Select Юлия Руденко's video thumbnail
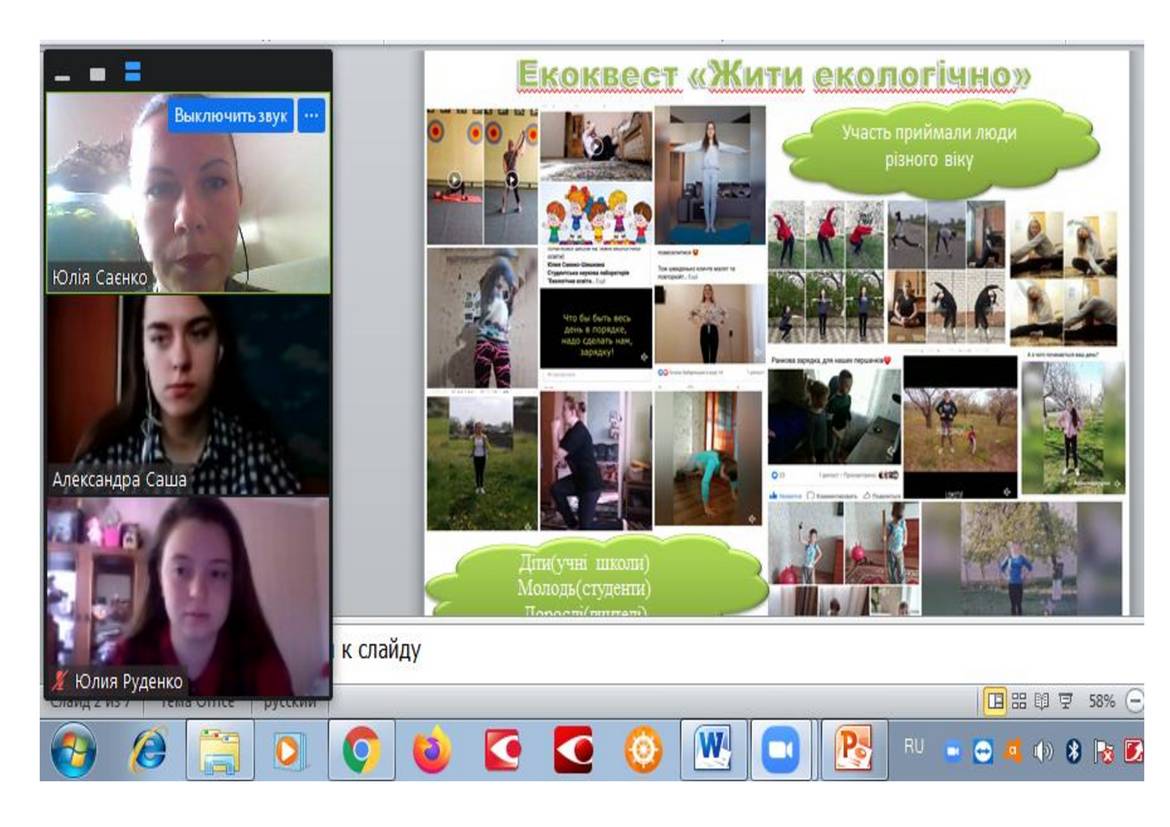This screenshot has width=1170, height=827. (x=188, y=597)
